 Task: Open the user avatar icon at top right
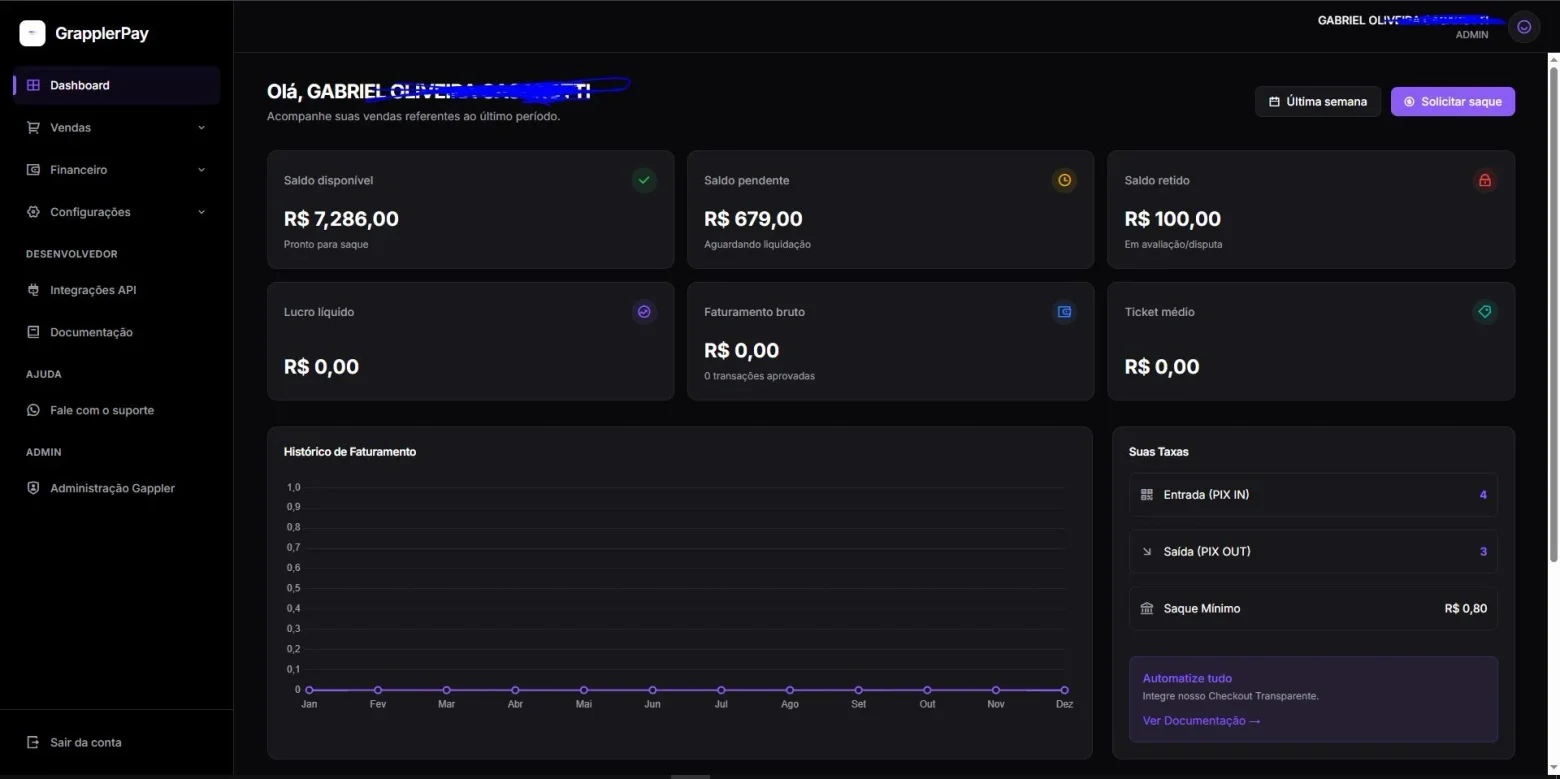pyautogui.click(x=1524, y=27)
